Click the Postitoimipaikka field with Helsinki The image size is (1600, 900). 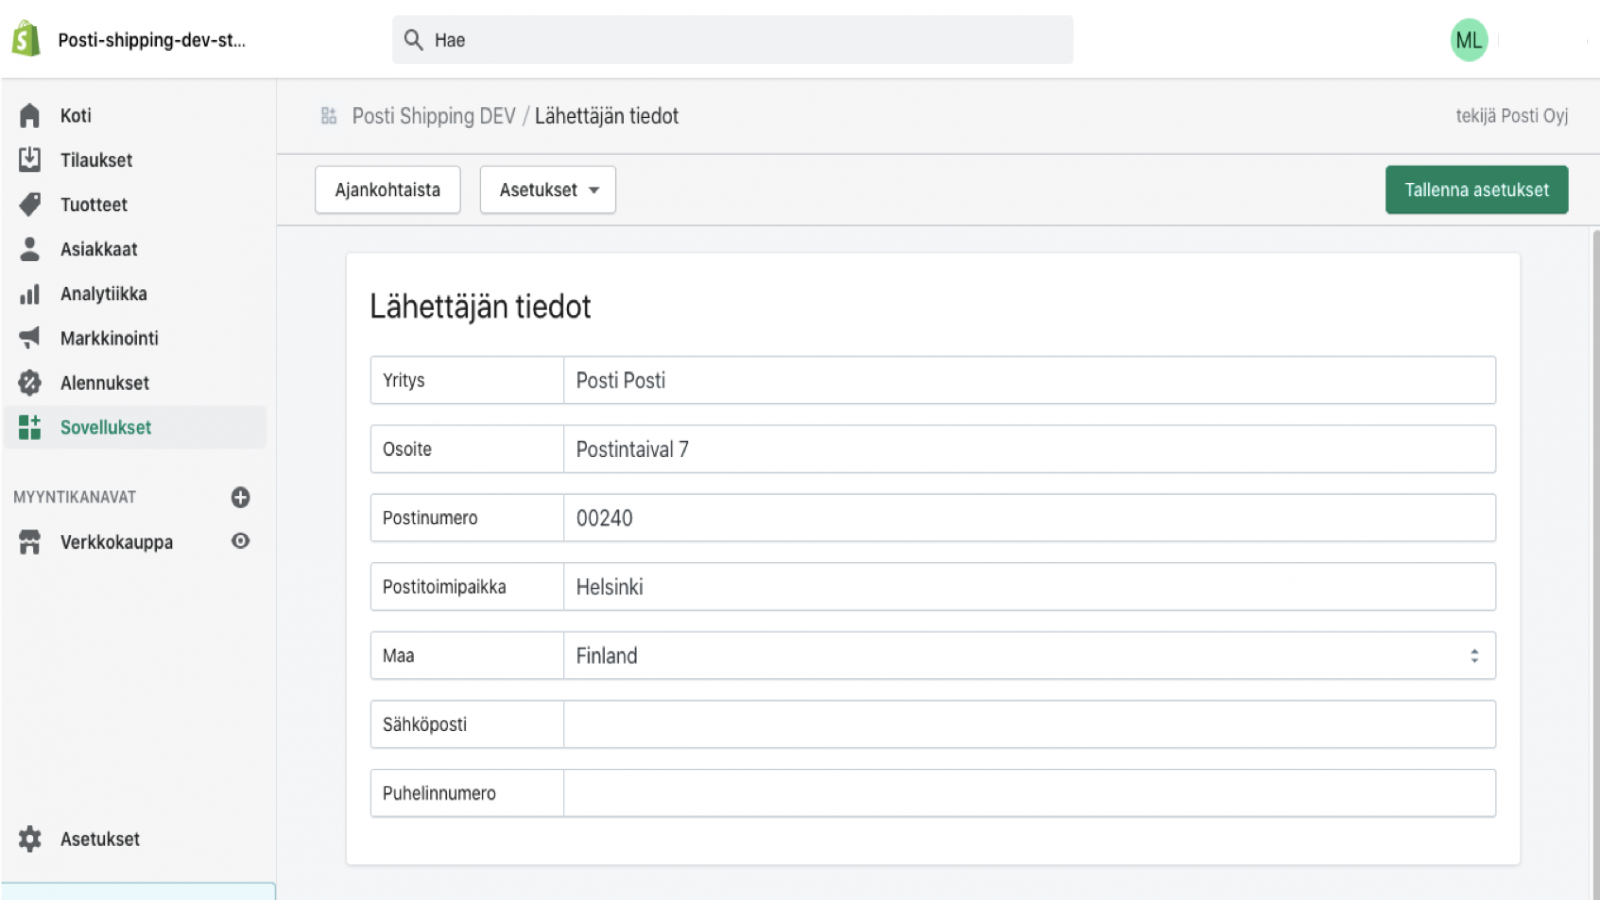point(1029,587)
